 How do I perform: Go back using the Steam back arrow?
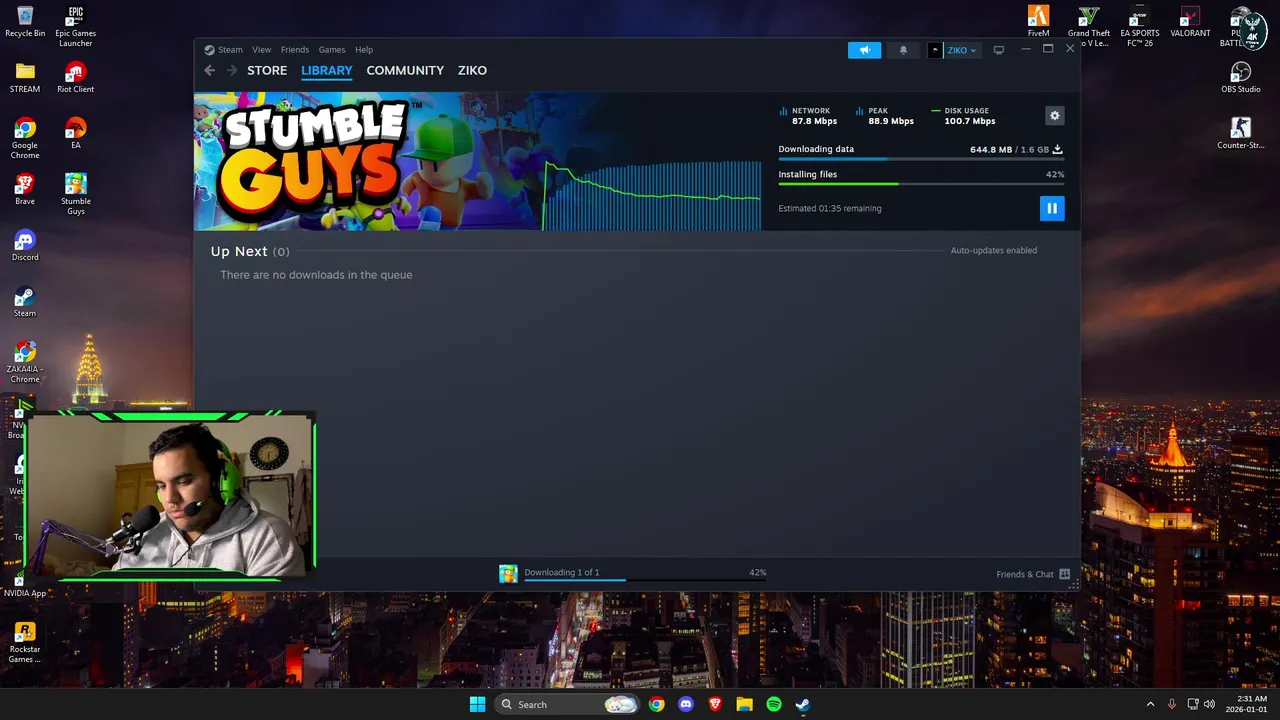pyautogui.click(x=209, y=70)
